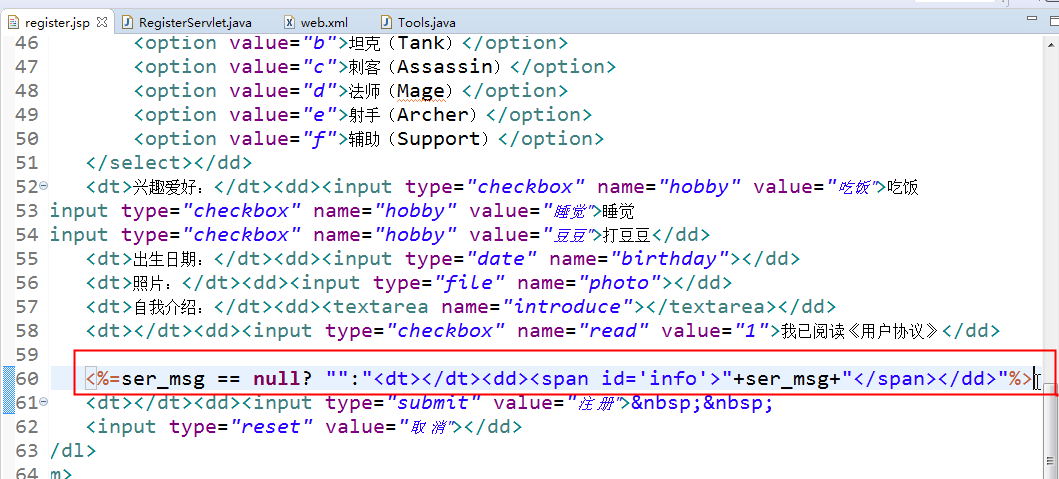Click the XML file icon on web.xml tab
This screenshot has height=479, width=1059.
coord(289,22)
